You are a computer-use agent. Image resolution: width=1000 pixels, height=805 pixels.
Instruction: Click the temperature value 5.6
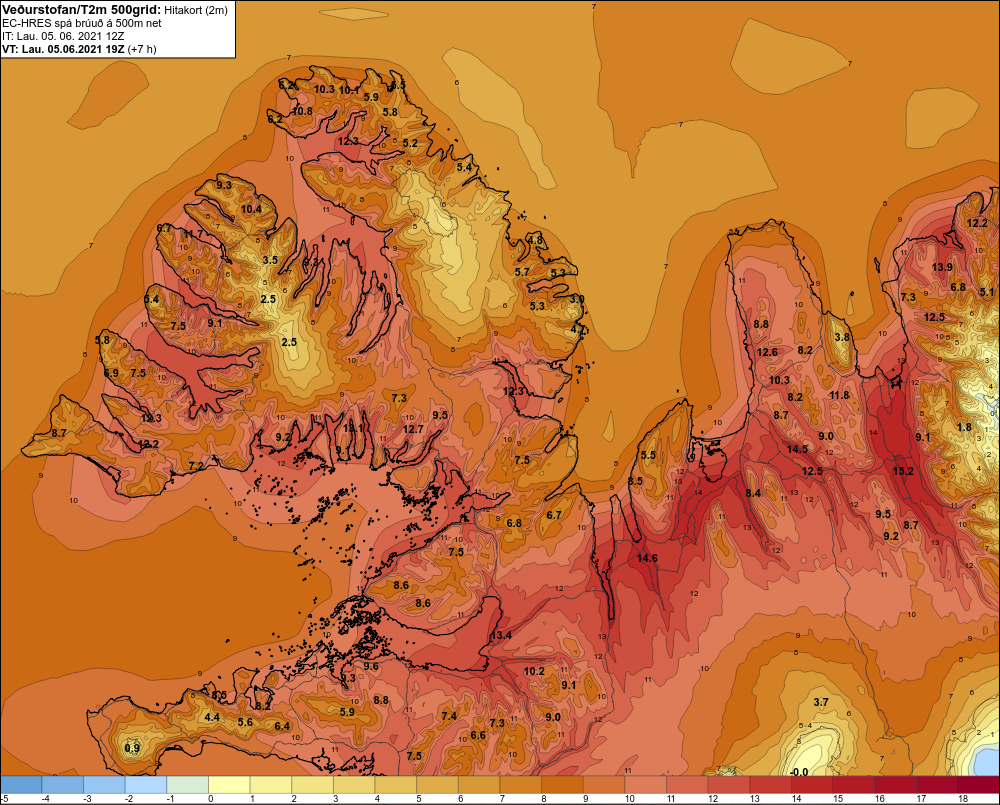click(x=245, y=722)
